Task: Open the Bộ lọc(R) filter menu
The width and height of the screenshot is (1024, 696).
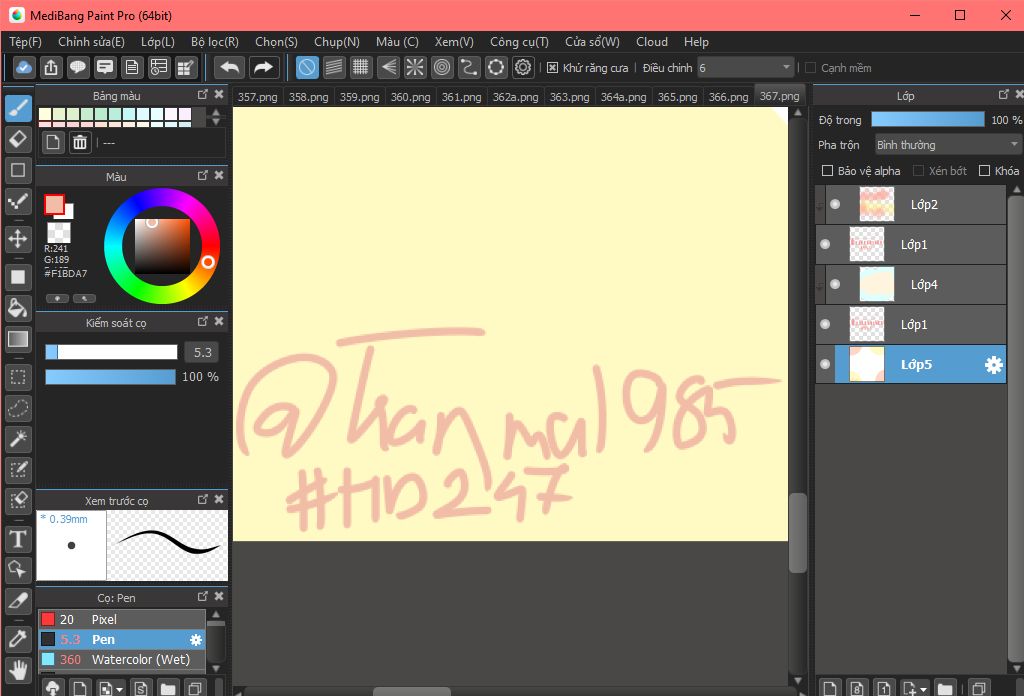Action: tap(215, 42)
